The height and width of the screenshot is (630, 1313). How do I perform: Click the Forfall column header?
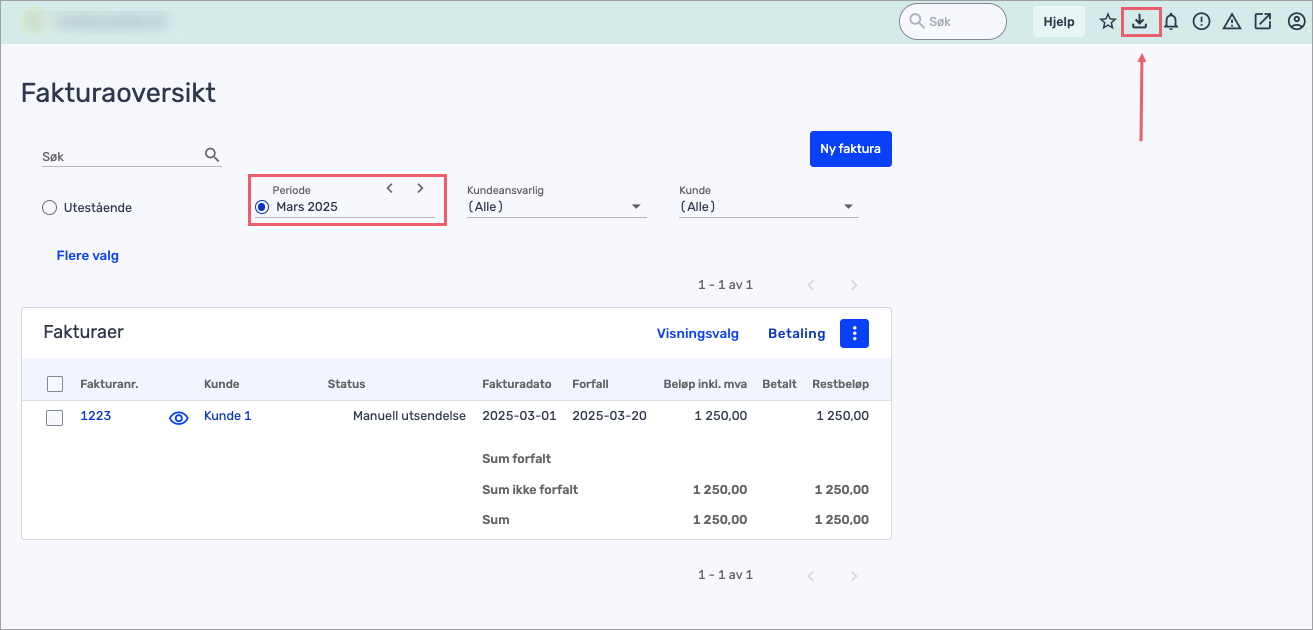coord(590,384)
